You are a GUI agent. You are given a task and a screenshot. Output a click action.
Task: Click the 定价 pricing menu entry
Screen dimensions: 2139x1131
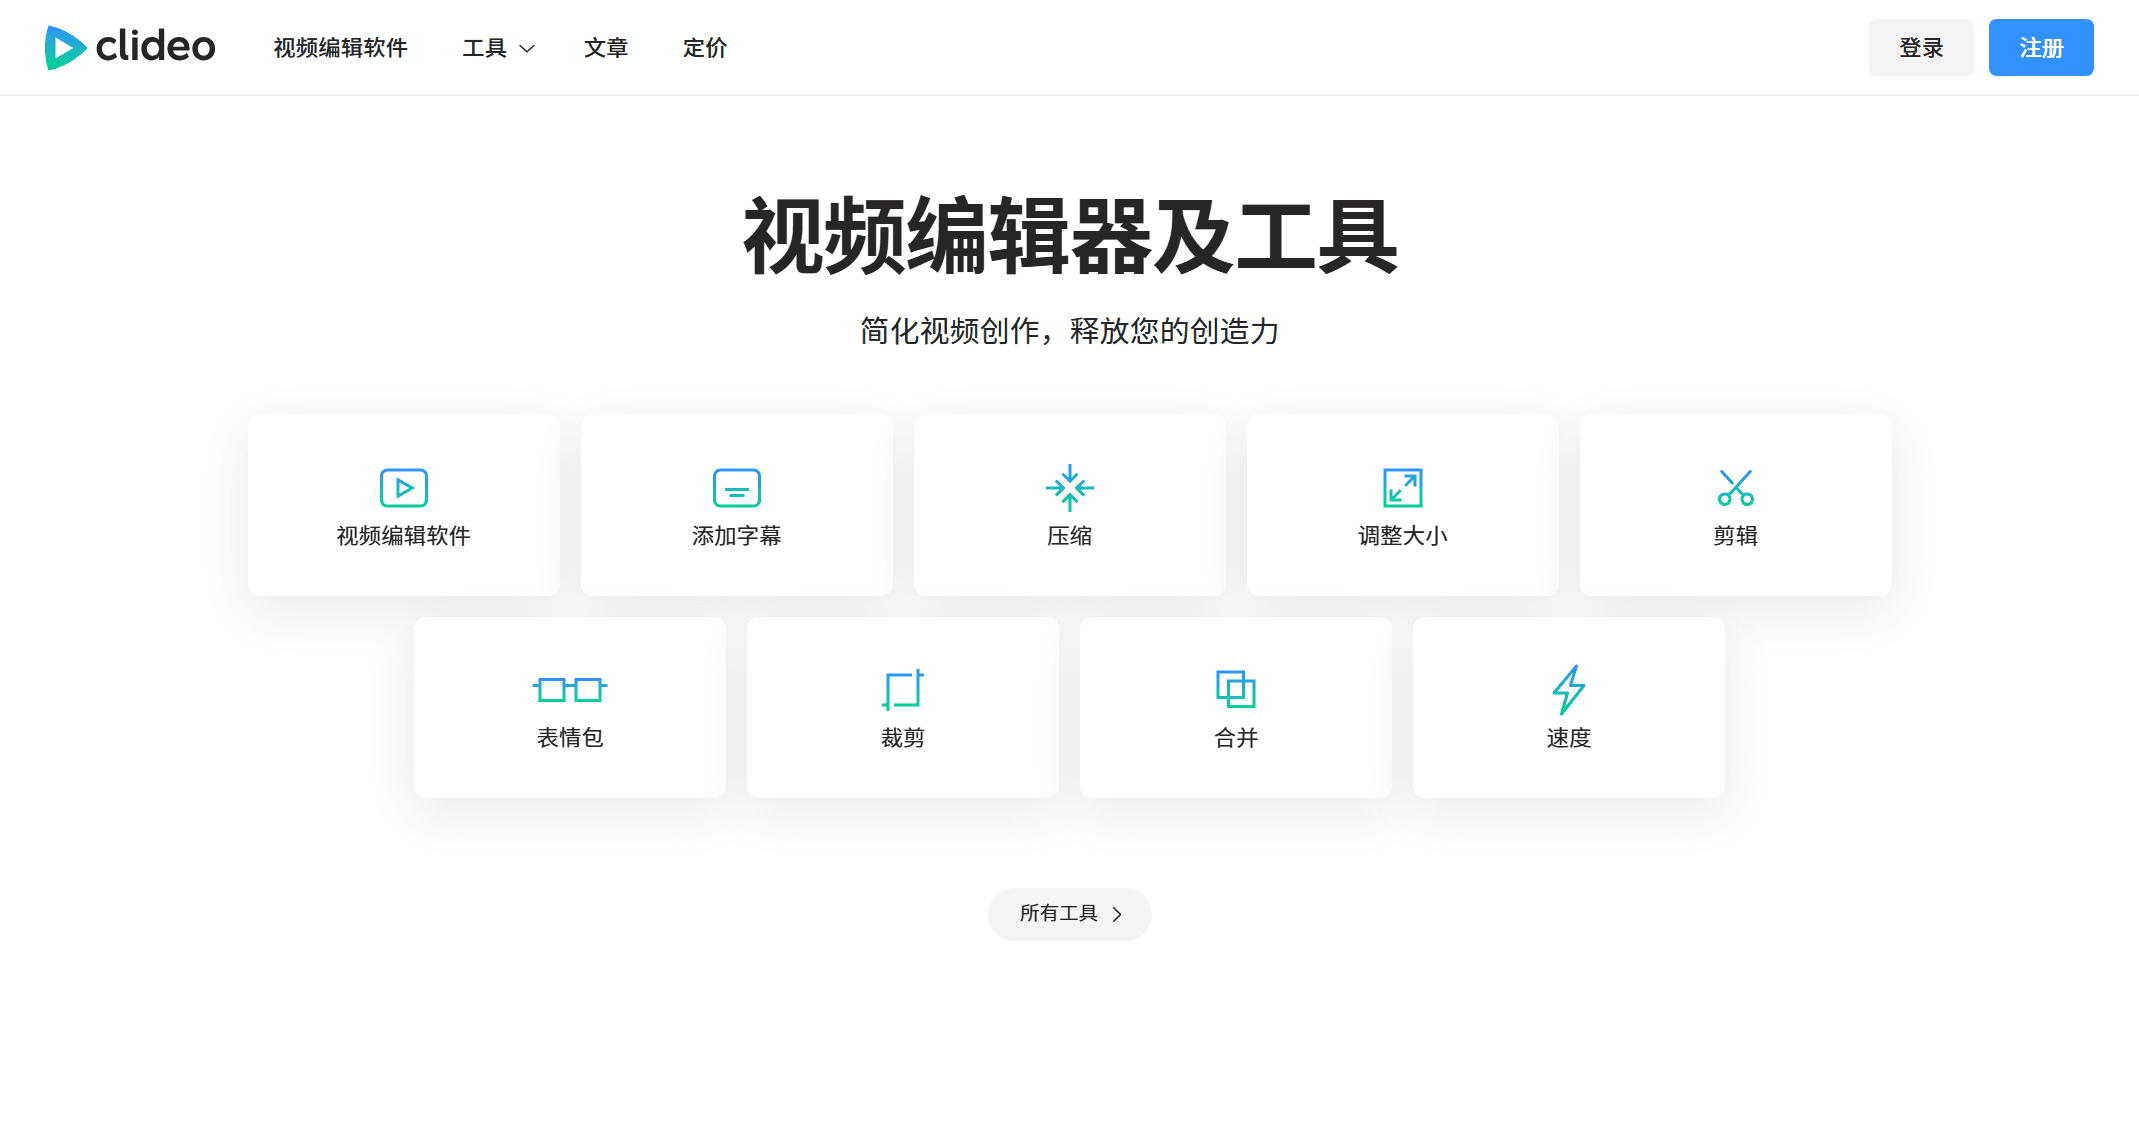click(704, 47)
